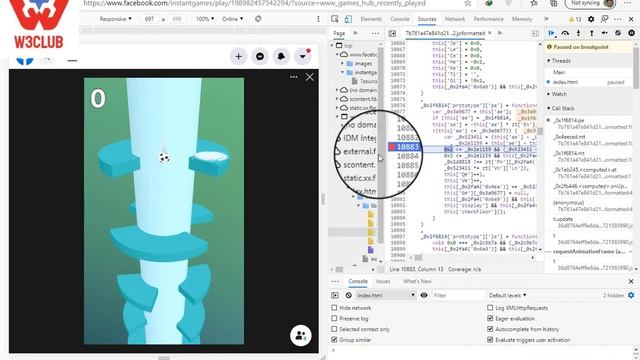640x360 pixels.
Task: Close the instant game overlay
Action: pyautogui.click(x=310, y=77)
